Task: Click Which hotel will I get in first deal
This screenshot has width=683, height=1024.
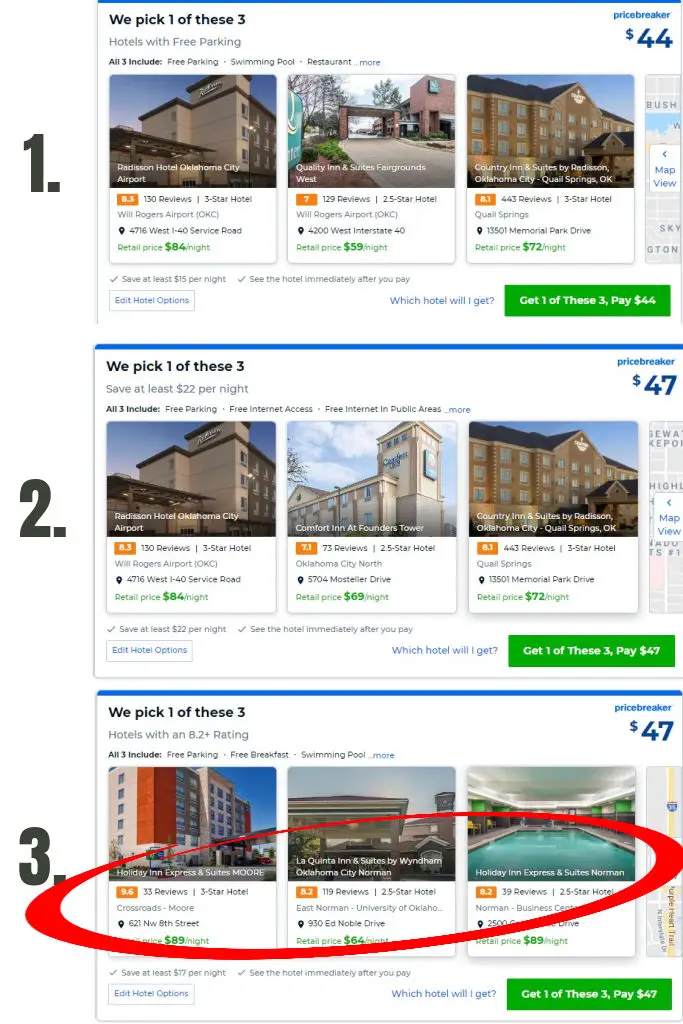Action: pyautogui.click(x=442, y=300)
